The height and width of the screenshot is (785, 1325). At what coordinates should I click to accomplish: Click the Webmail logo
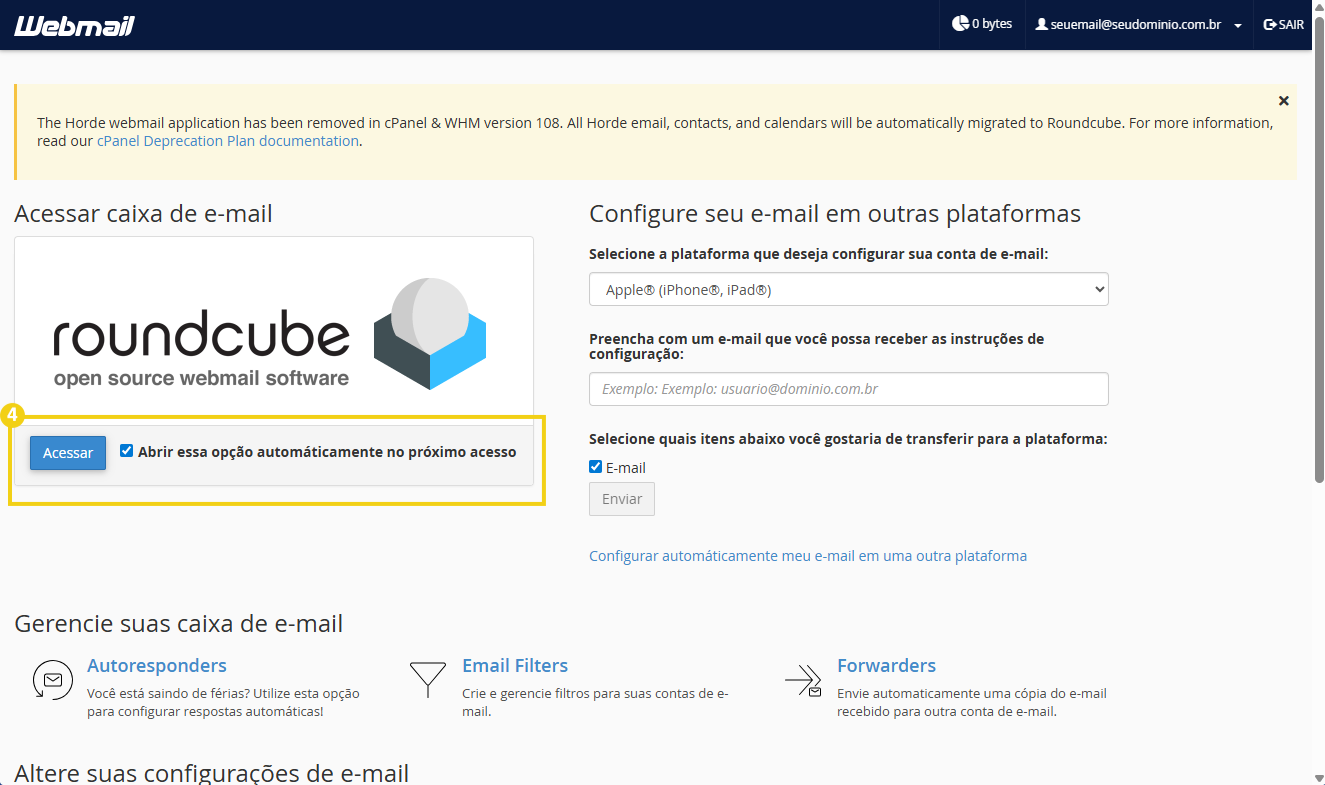coord(73,24)
